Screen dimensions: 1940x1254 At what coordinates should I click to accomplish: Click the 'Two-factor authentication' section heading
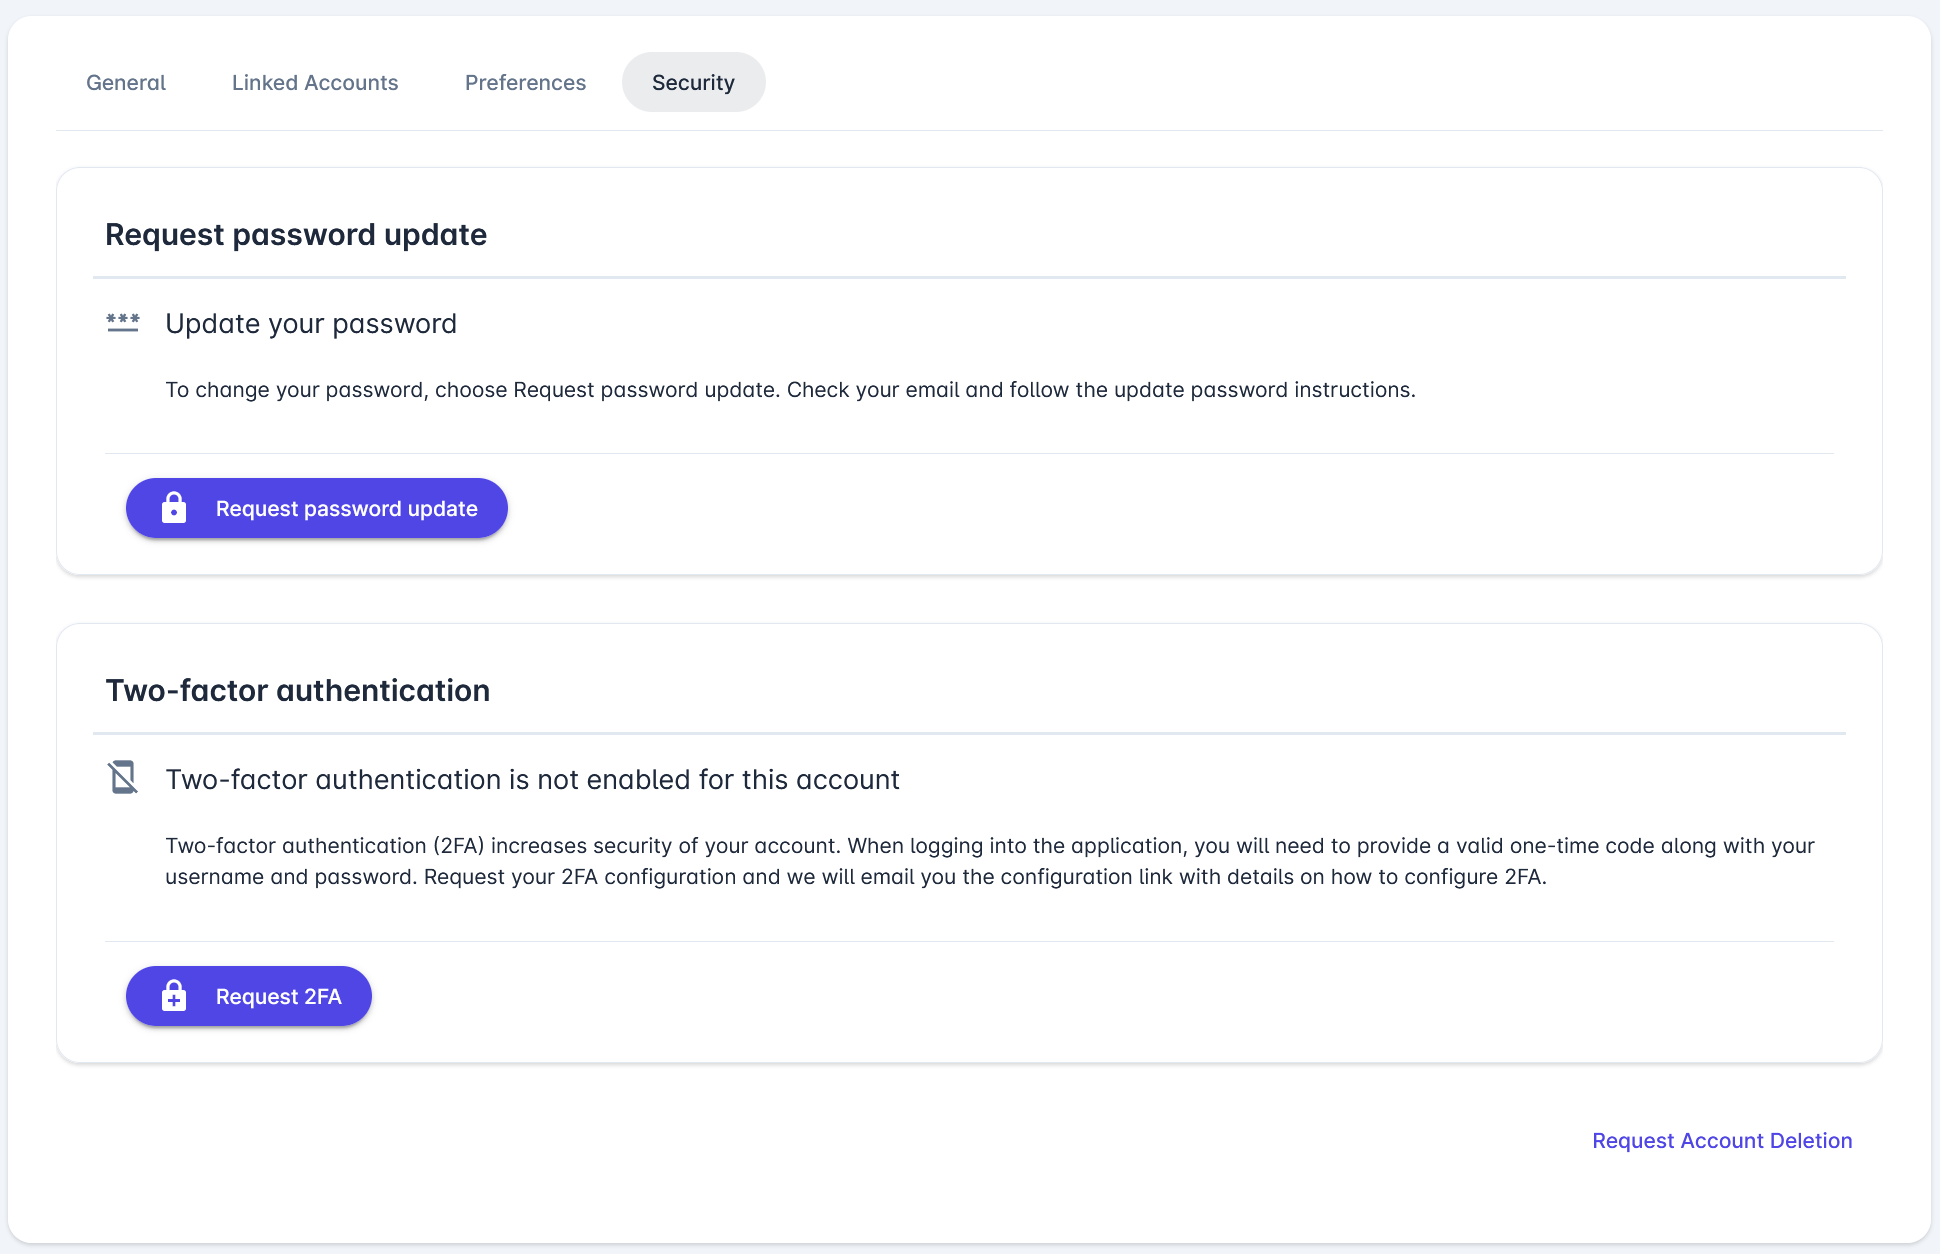(x=298, y=691)
